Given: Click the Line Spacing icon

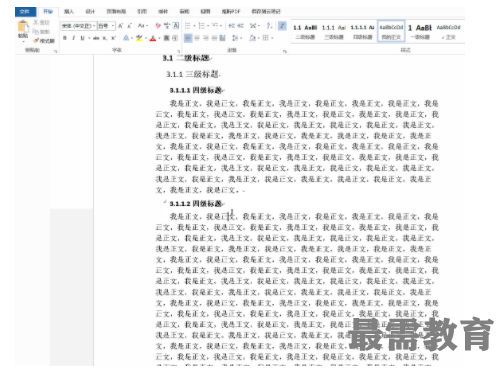Looking at the screenshot, I should click(235, 38).
